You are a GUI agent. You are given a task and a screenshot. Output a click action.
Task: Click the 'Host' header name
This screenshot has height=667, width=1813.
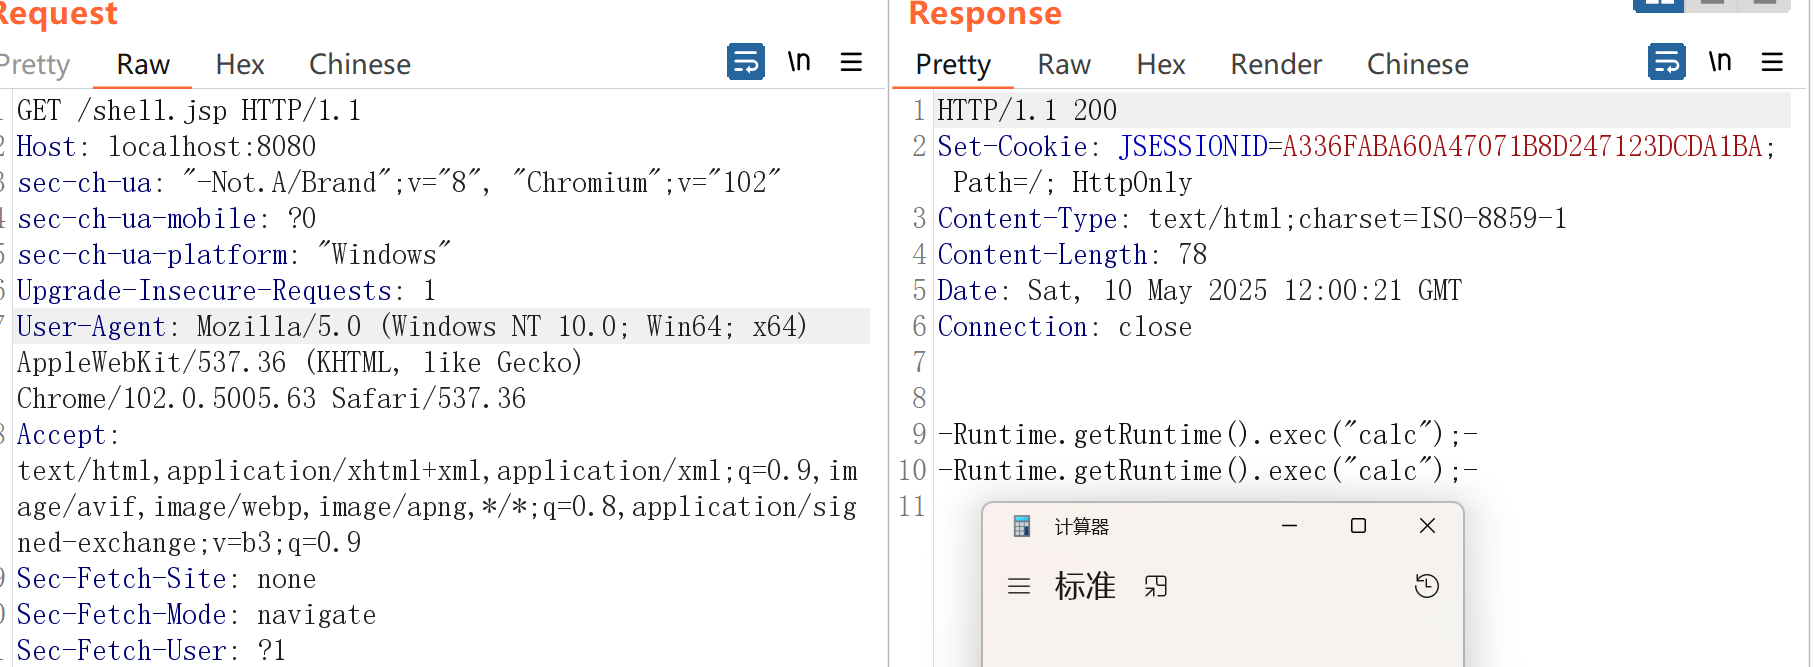46,146
